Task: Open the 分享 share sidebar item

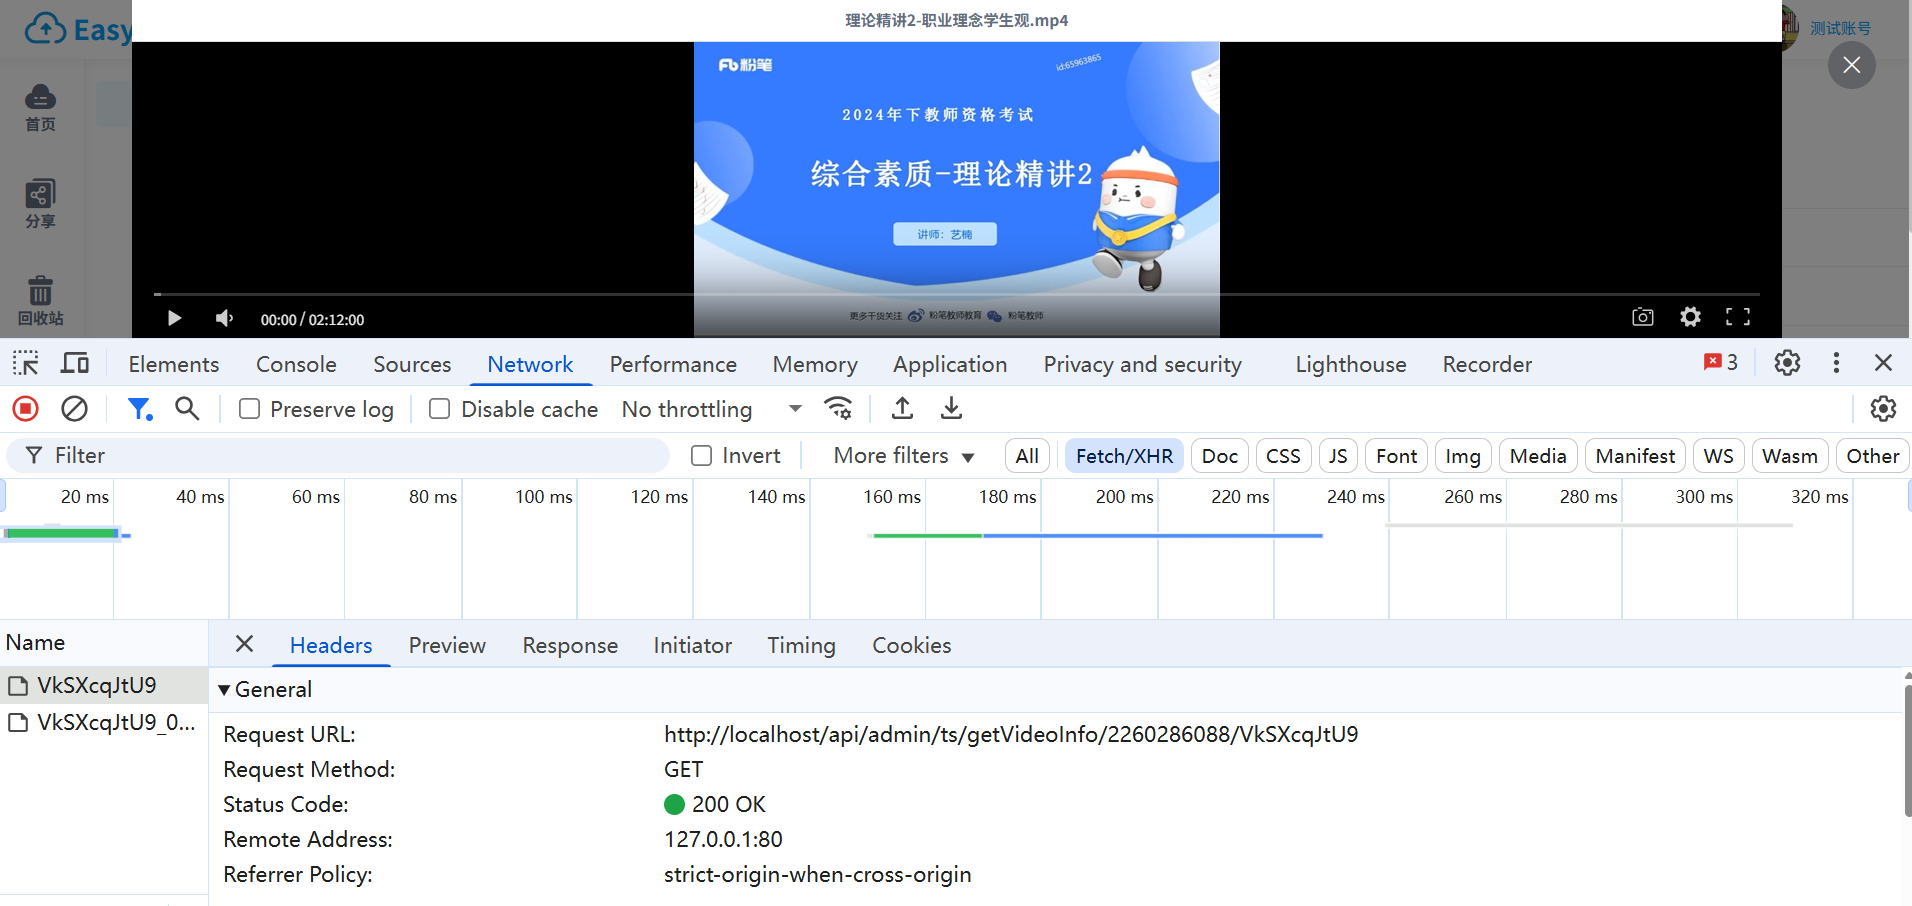Action: [40, 204]
